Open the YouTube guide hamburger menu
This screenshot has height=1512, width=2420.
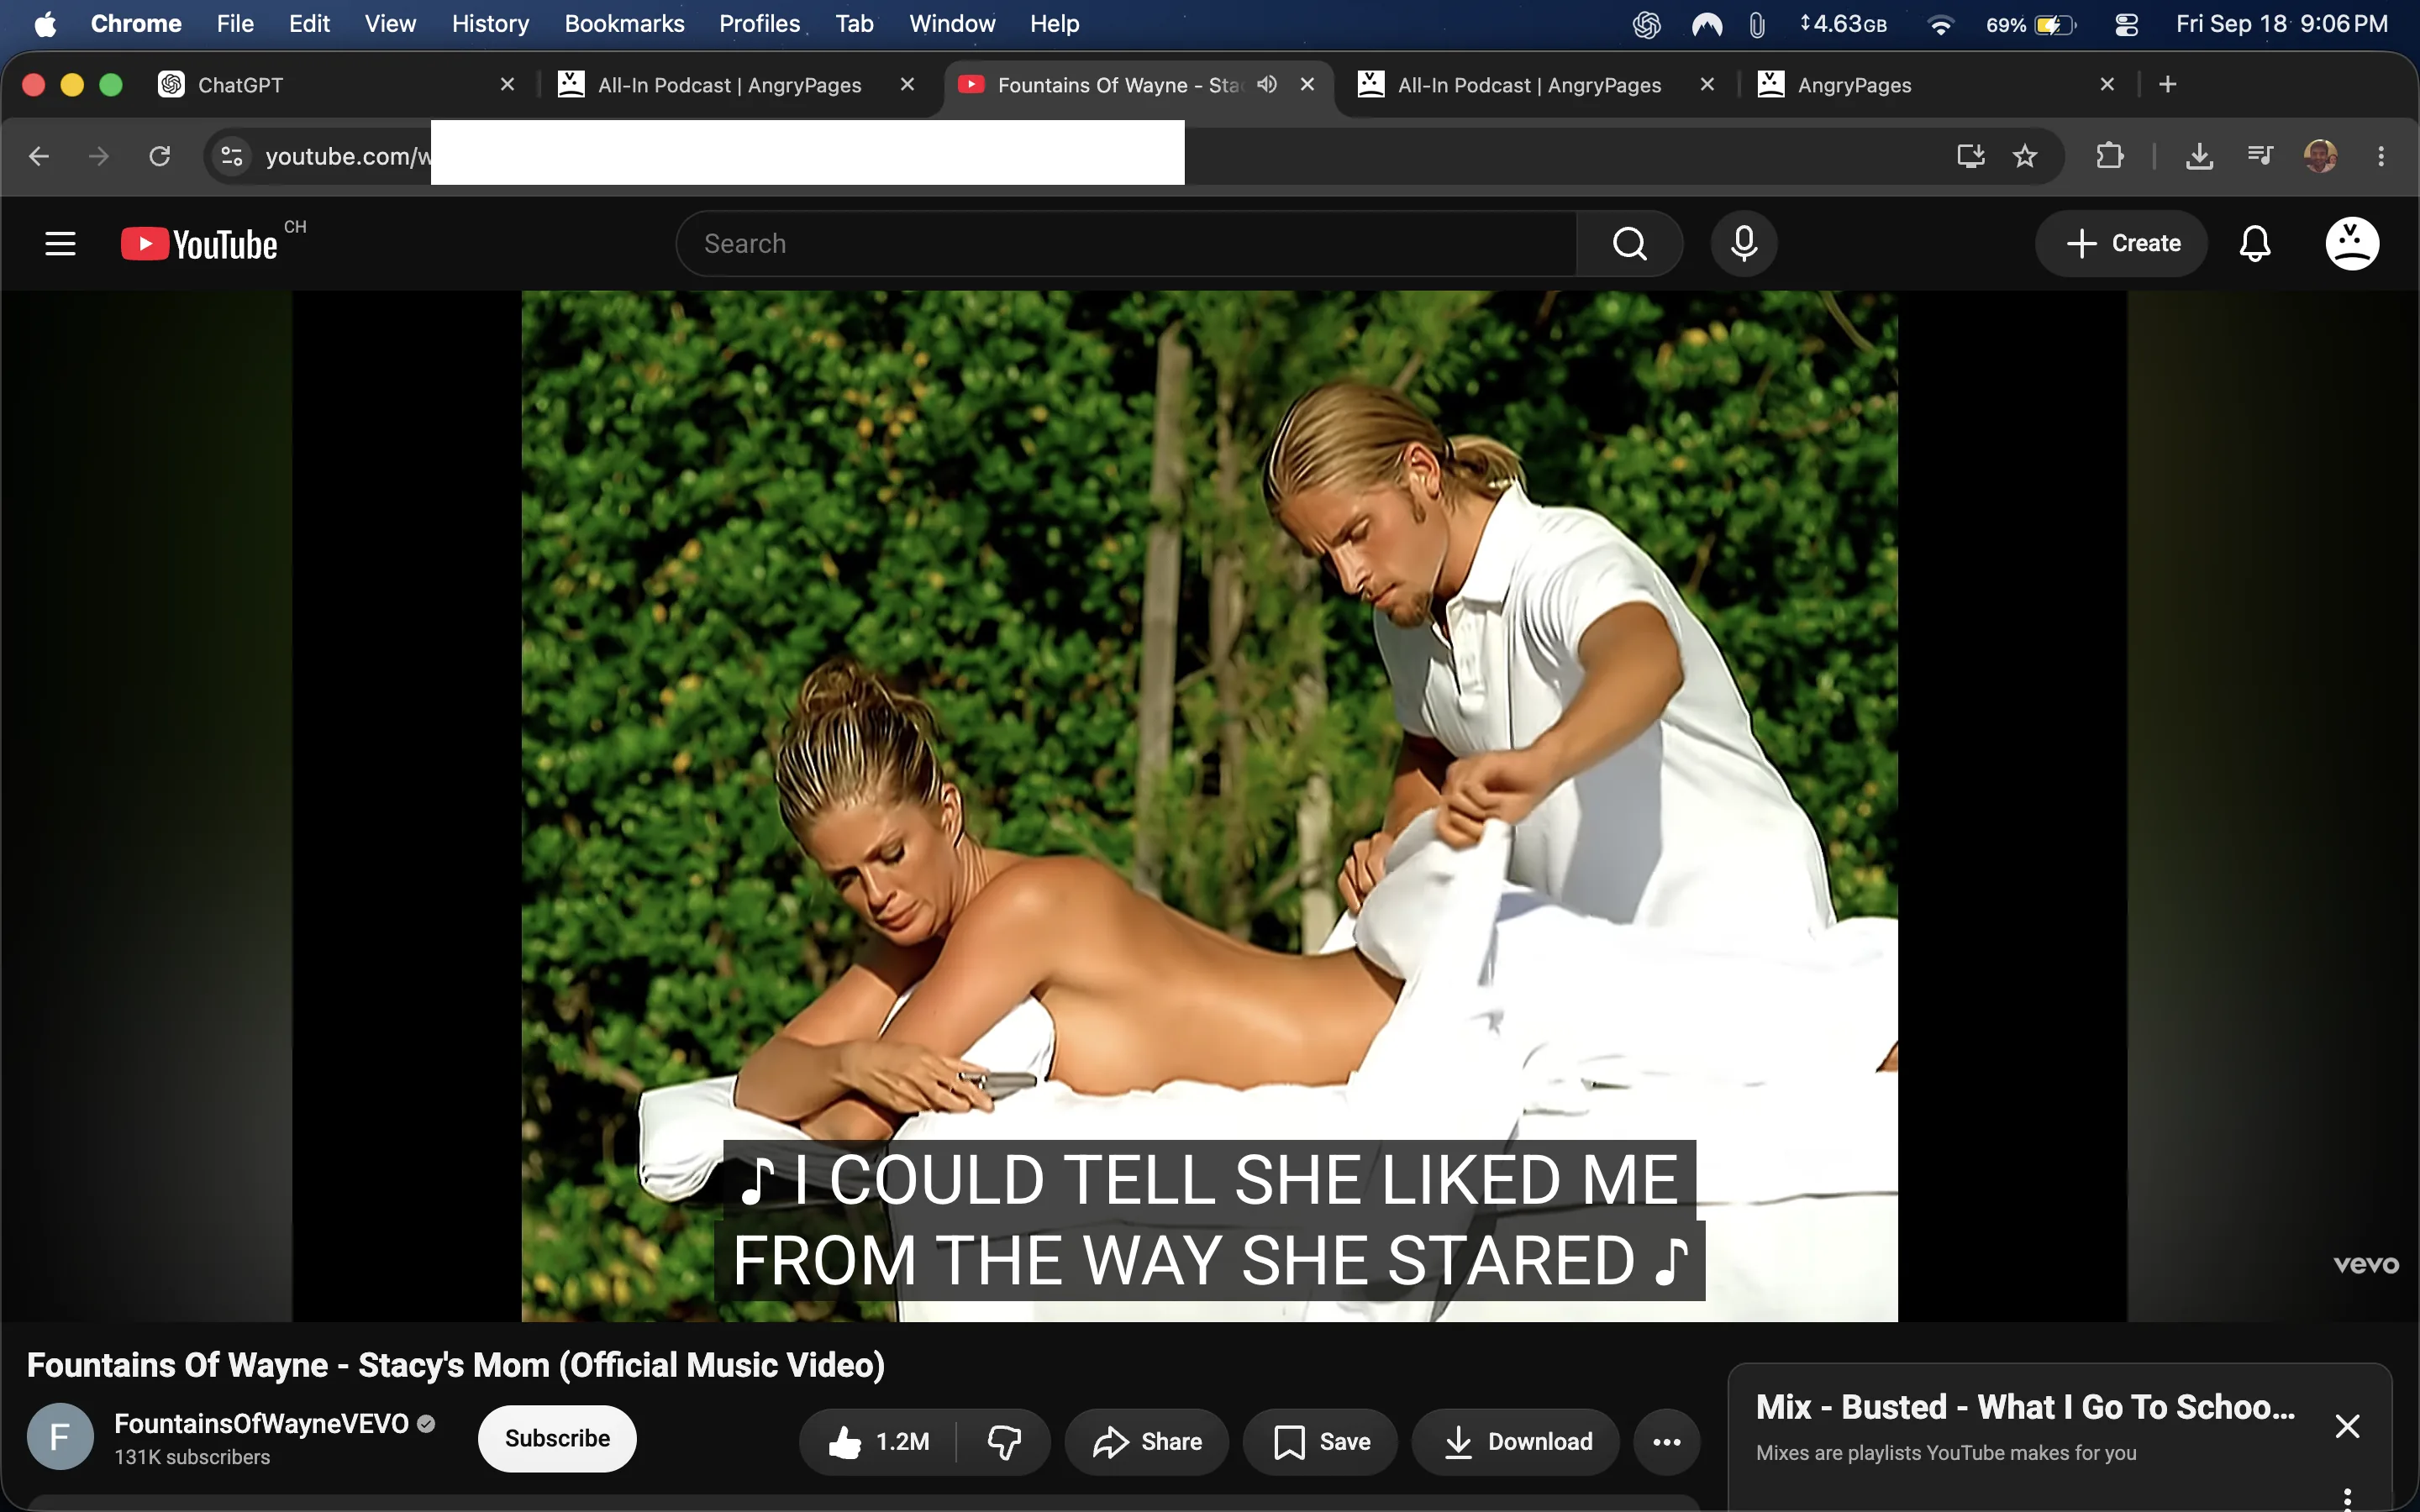tap(60, 243)
